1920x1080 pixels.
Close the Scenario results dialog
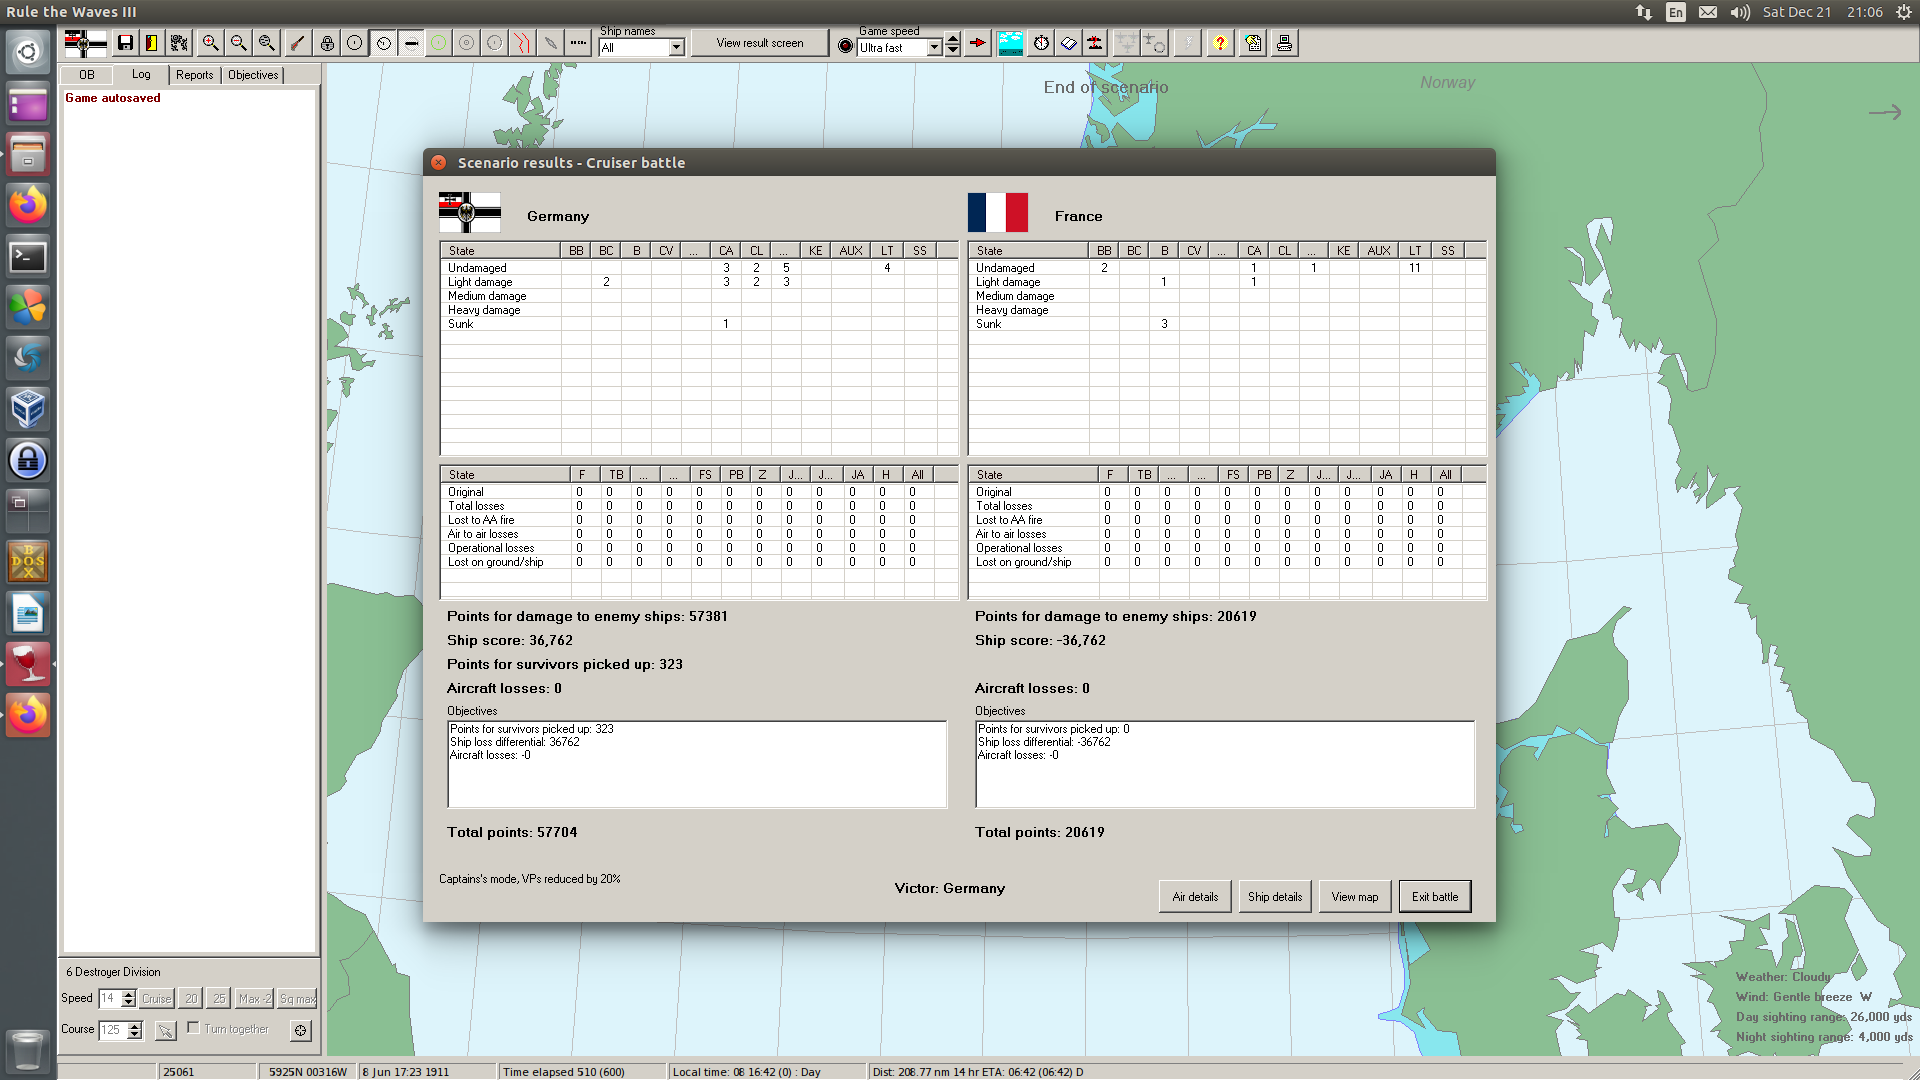(439, 162)
